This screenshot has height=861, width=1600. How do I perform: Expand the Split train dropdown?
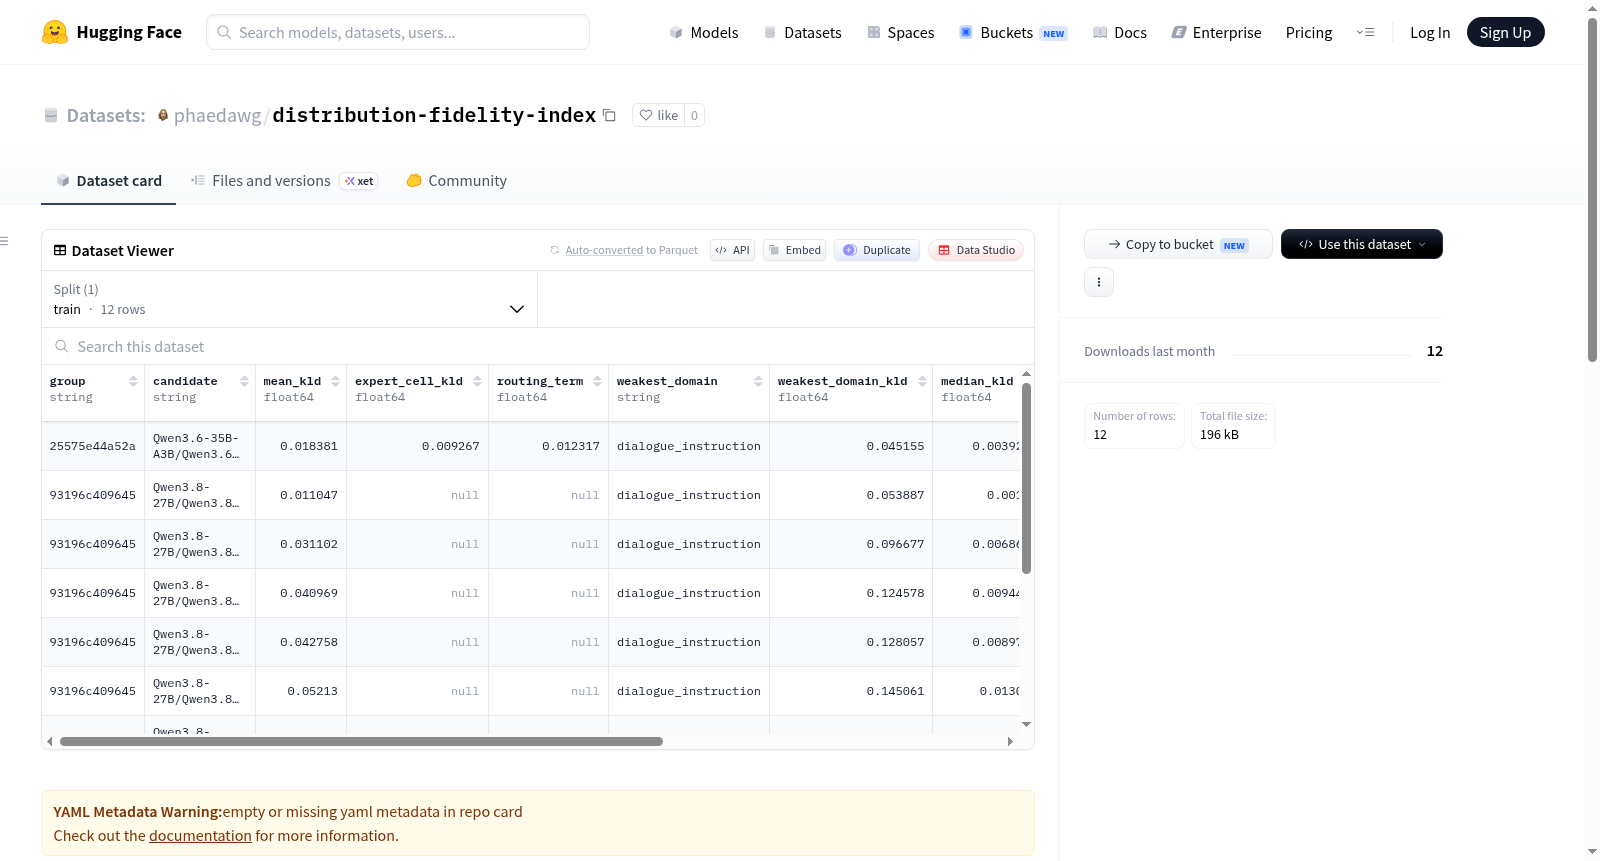pyautogui.click(x=290, y=299)
